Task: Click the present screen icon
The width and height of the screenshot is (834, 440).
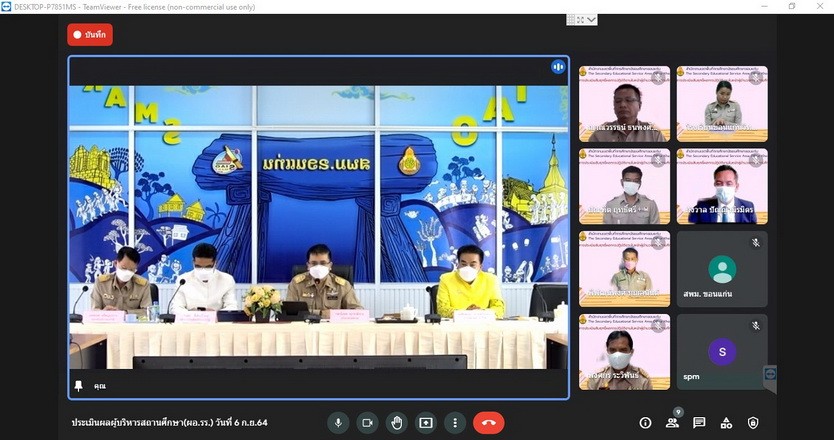Action: (426, 423)
